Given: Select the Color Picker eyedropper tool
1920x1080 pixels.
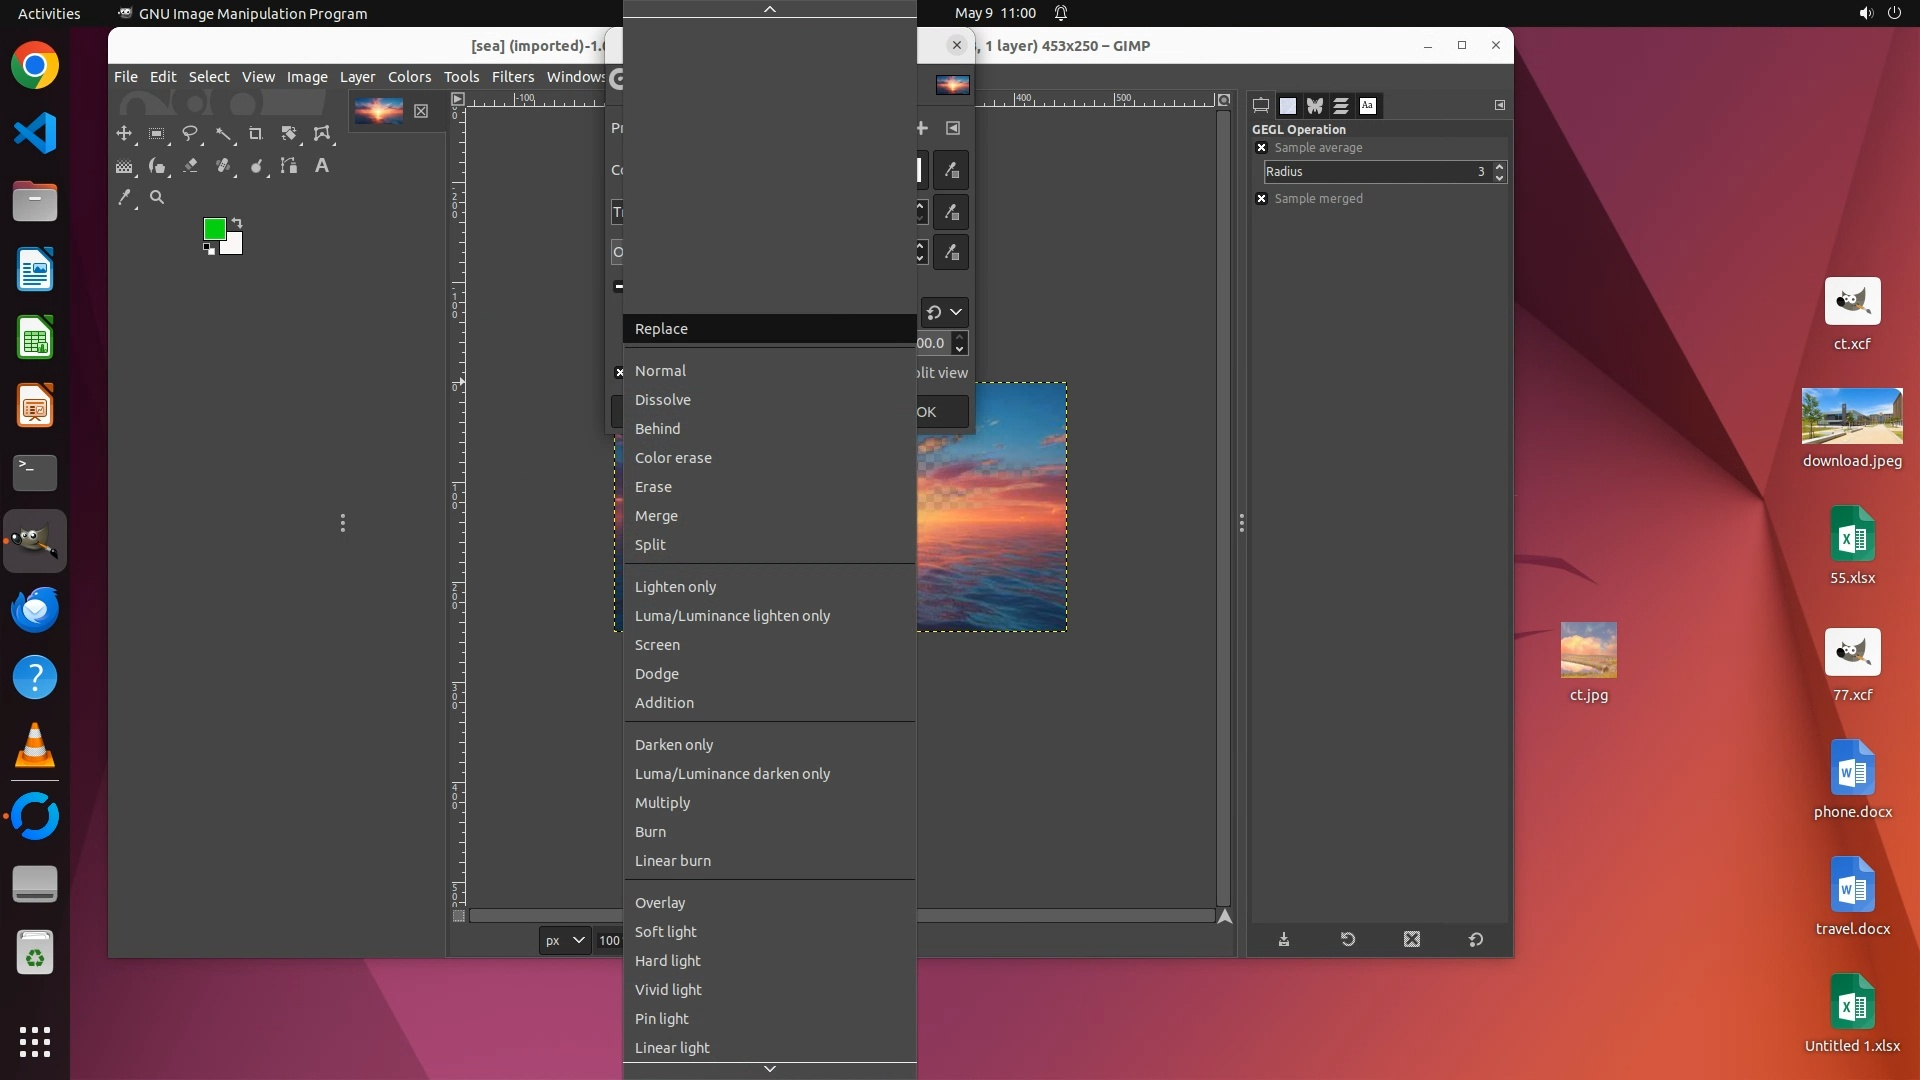Looking at the screenshot, I should (124, 198).
